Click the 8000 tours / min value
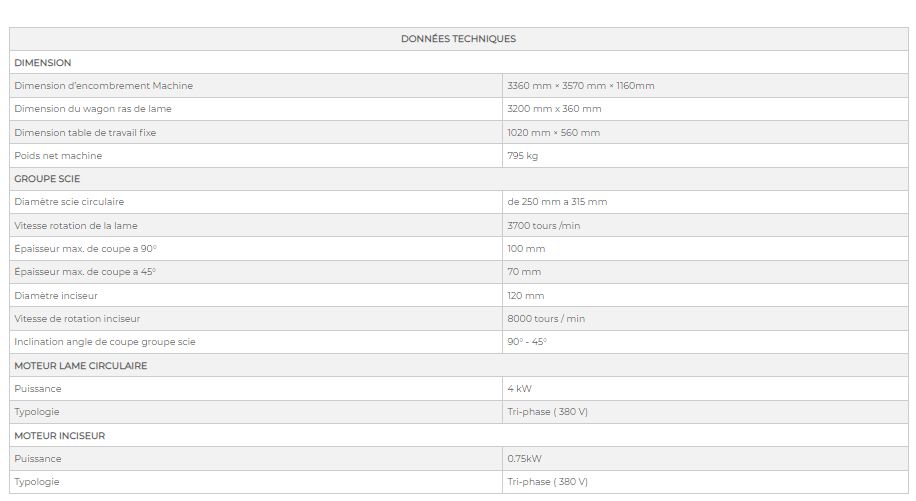 [547, 319]
